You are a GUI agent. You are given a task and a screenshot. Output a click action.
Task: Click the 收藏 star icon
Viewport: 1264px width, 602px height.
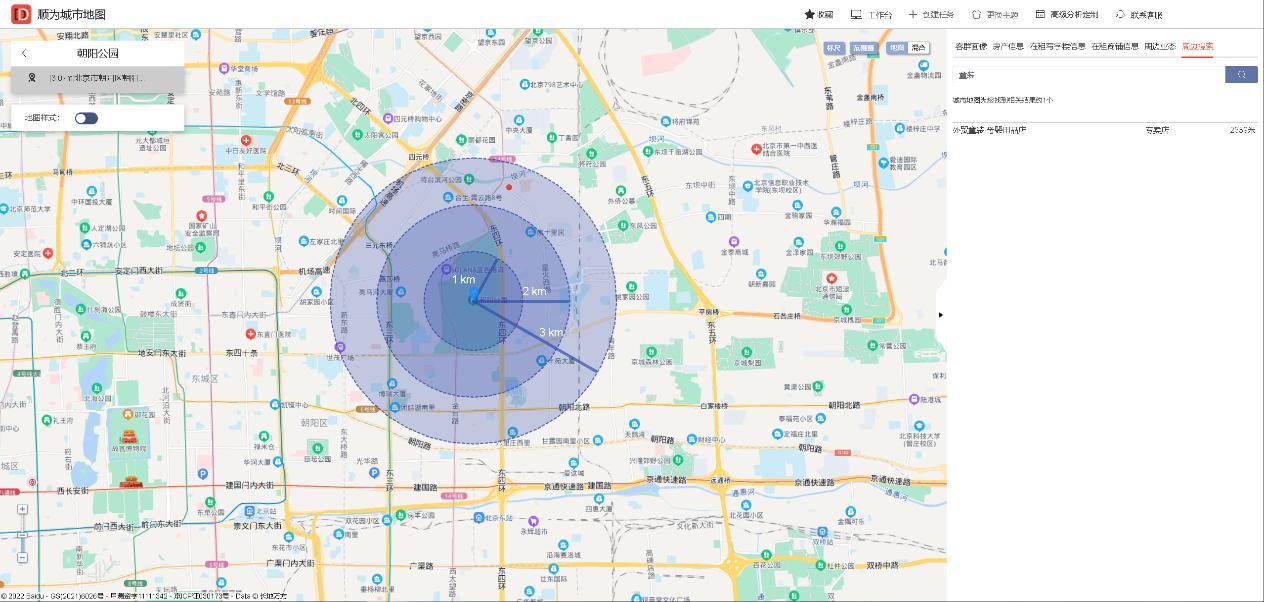coord(810,15)
